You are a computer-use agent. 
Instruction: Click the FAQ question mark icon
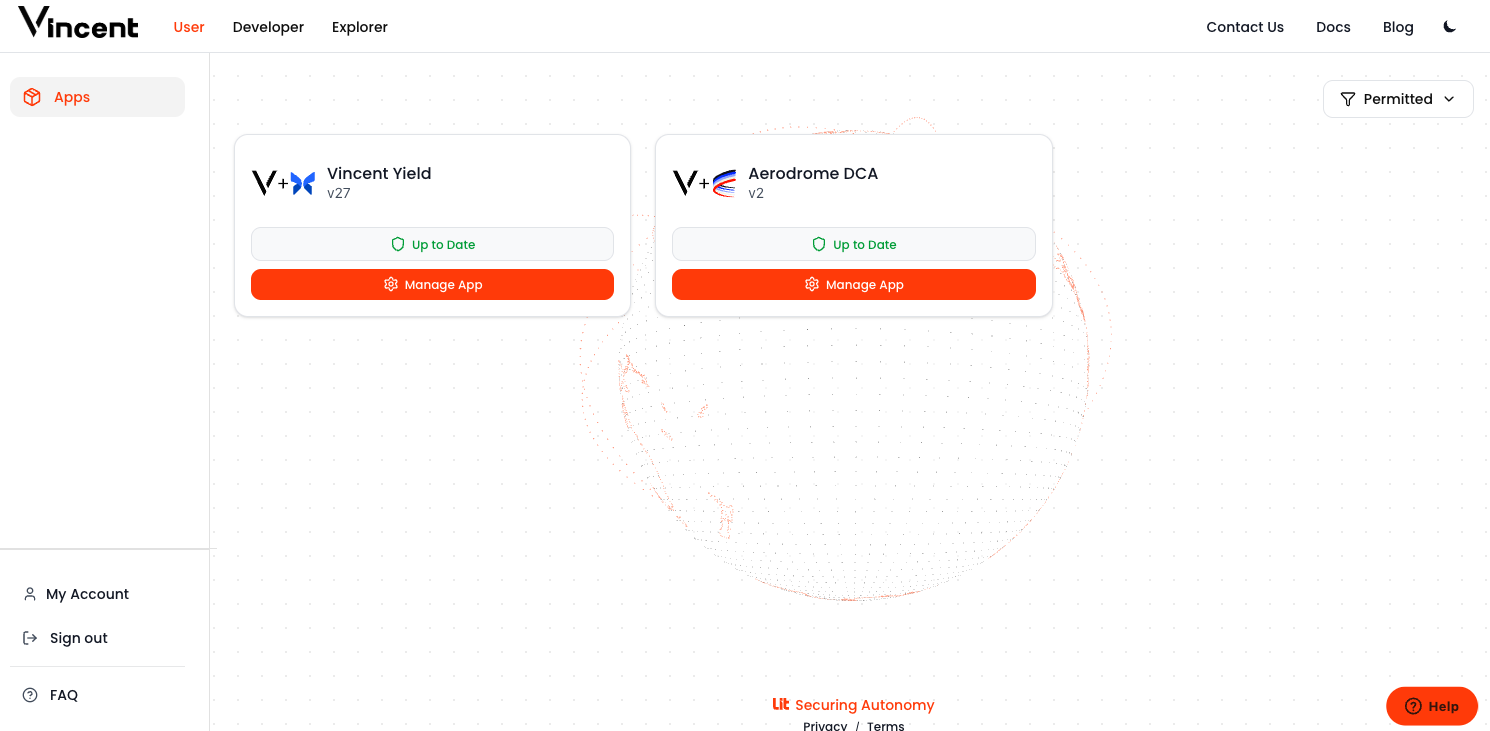[x=29, y=694]
